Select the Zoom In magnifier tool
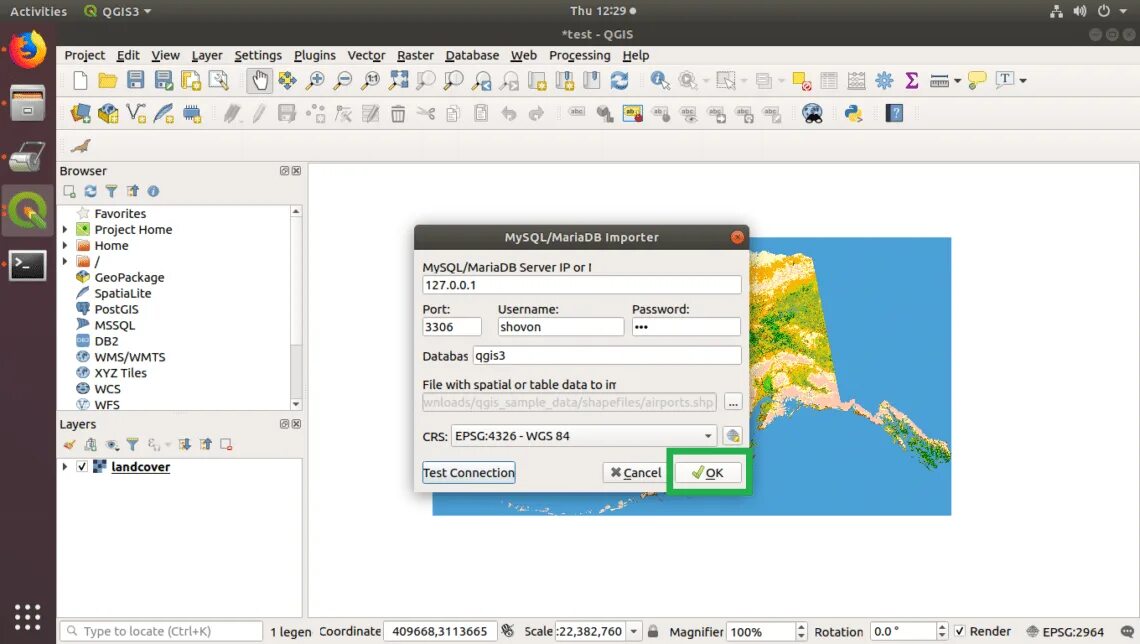The image size is (1140, 644). point(315,80)
